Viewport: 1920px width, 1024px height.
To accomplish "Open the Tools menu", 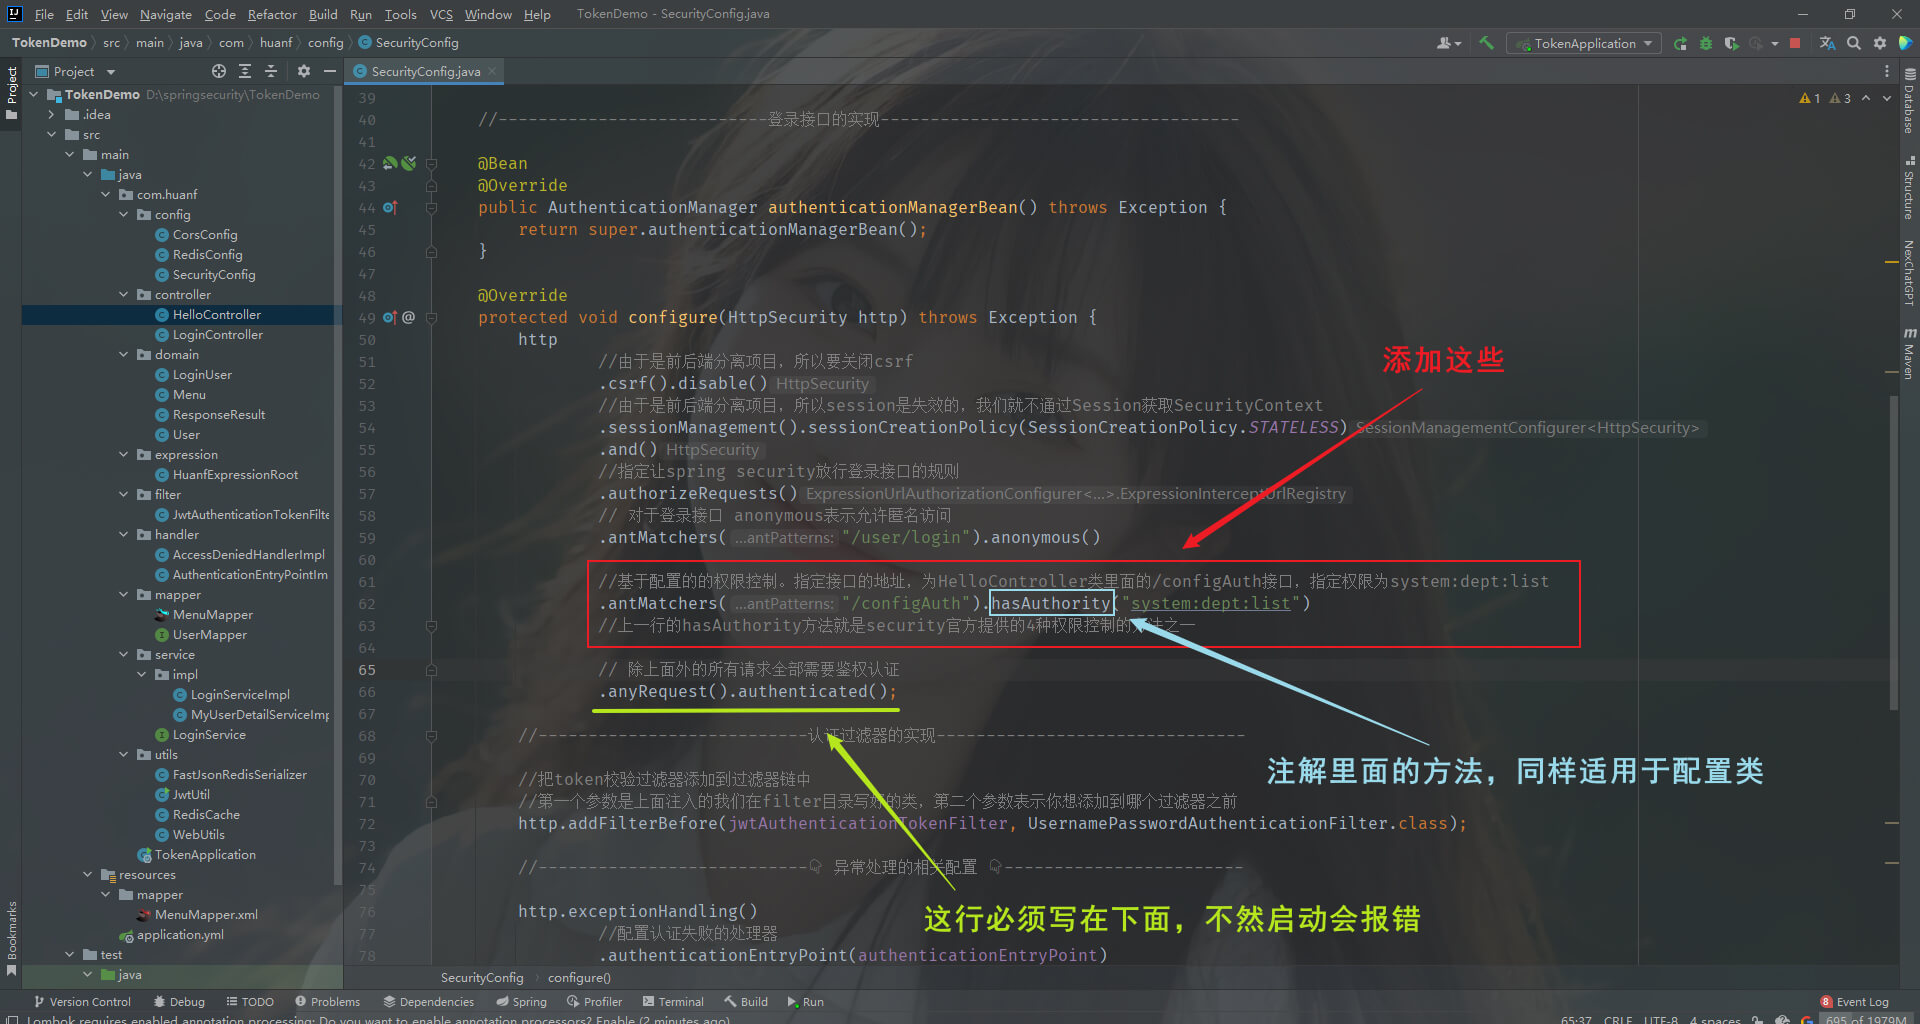I will coord(400,14).
